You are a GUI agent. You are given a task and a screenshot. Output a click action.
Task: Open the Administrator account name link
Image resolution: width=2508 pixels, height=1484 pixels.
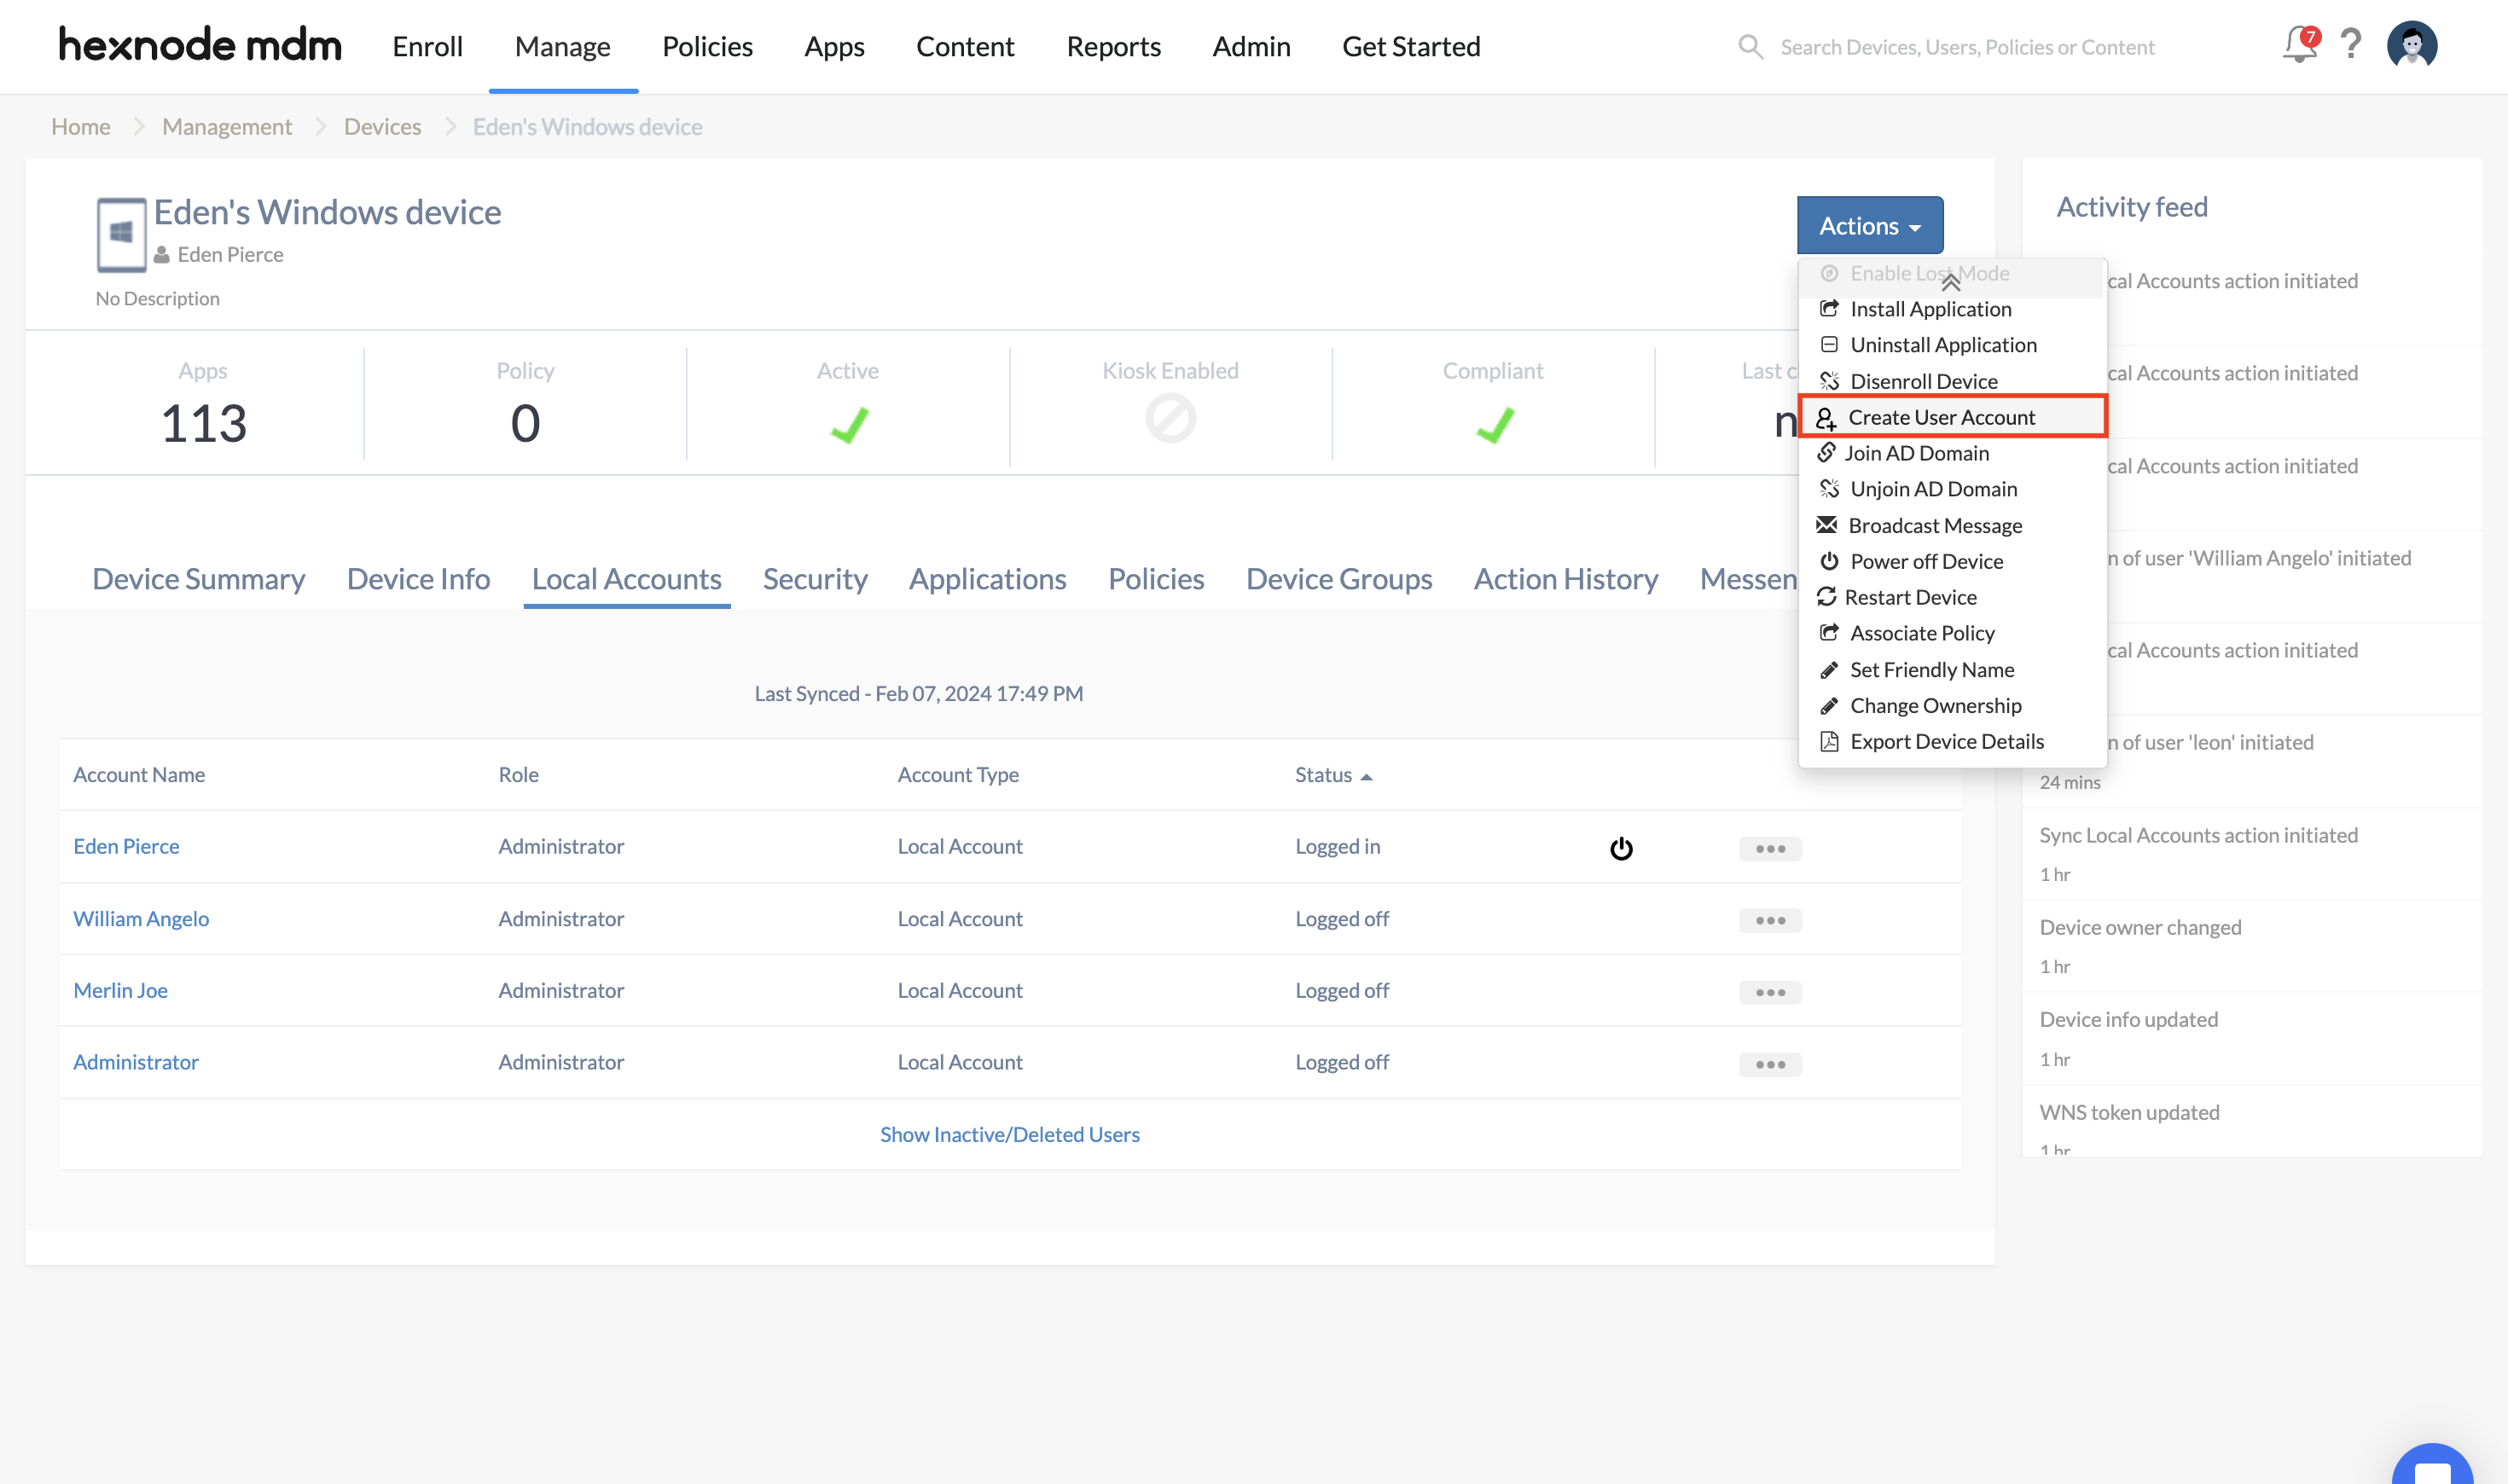click(x=136, y=1062)
